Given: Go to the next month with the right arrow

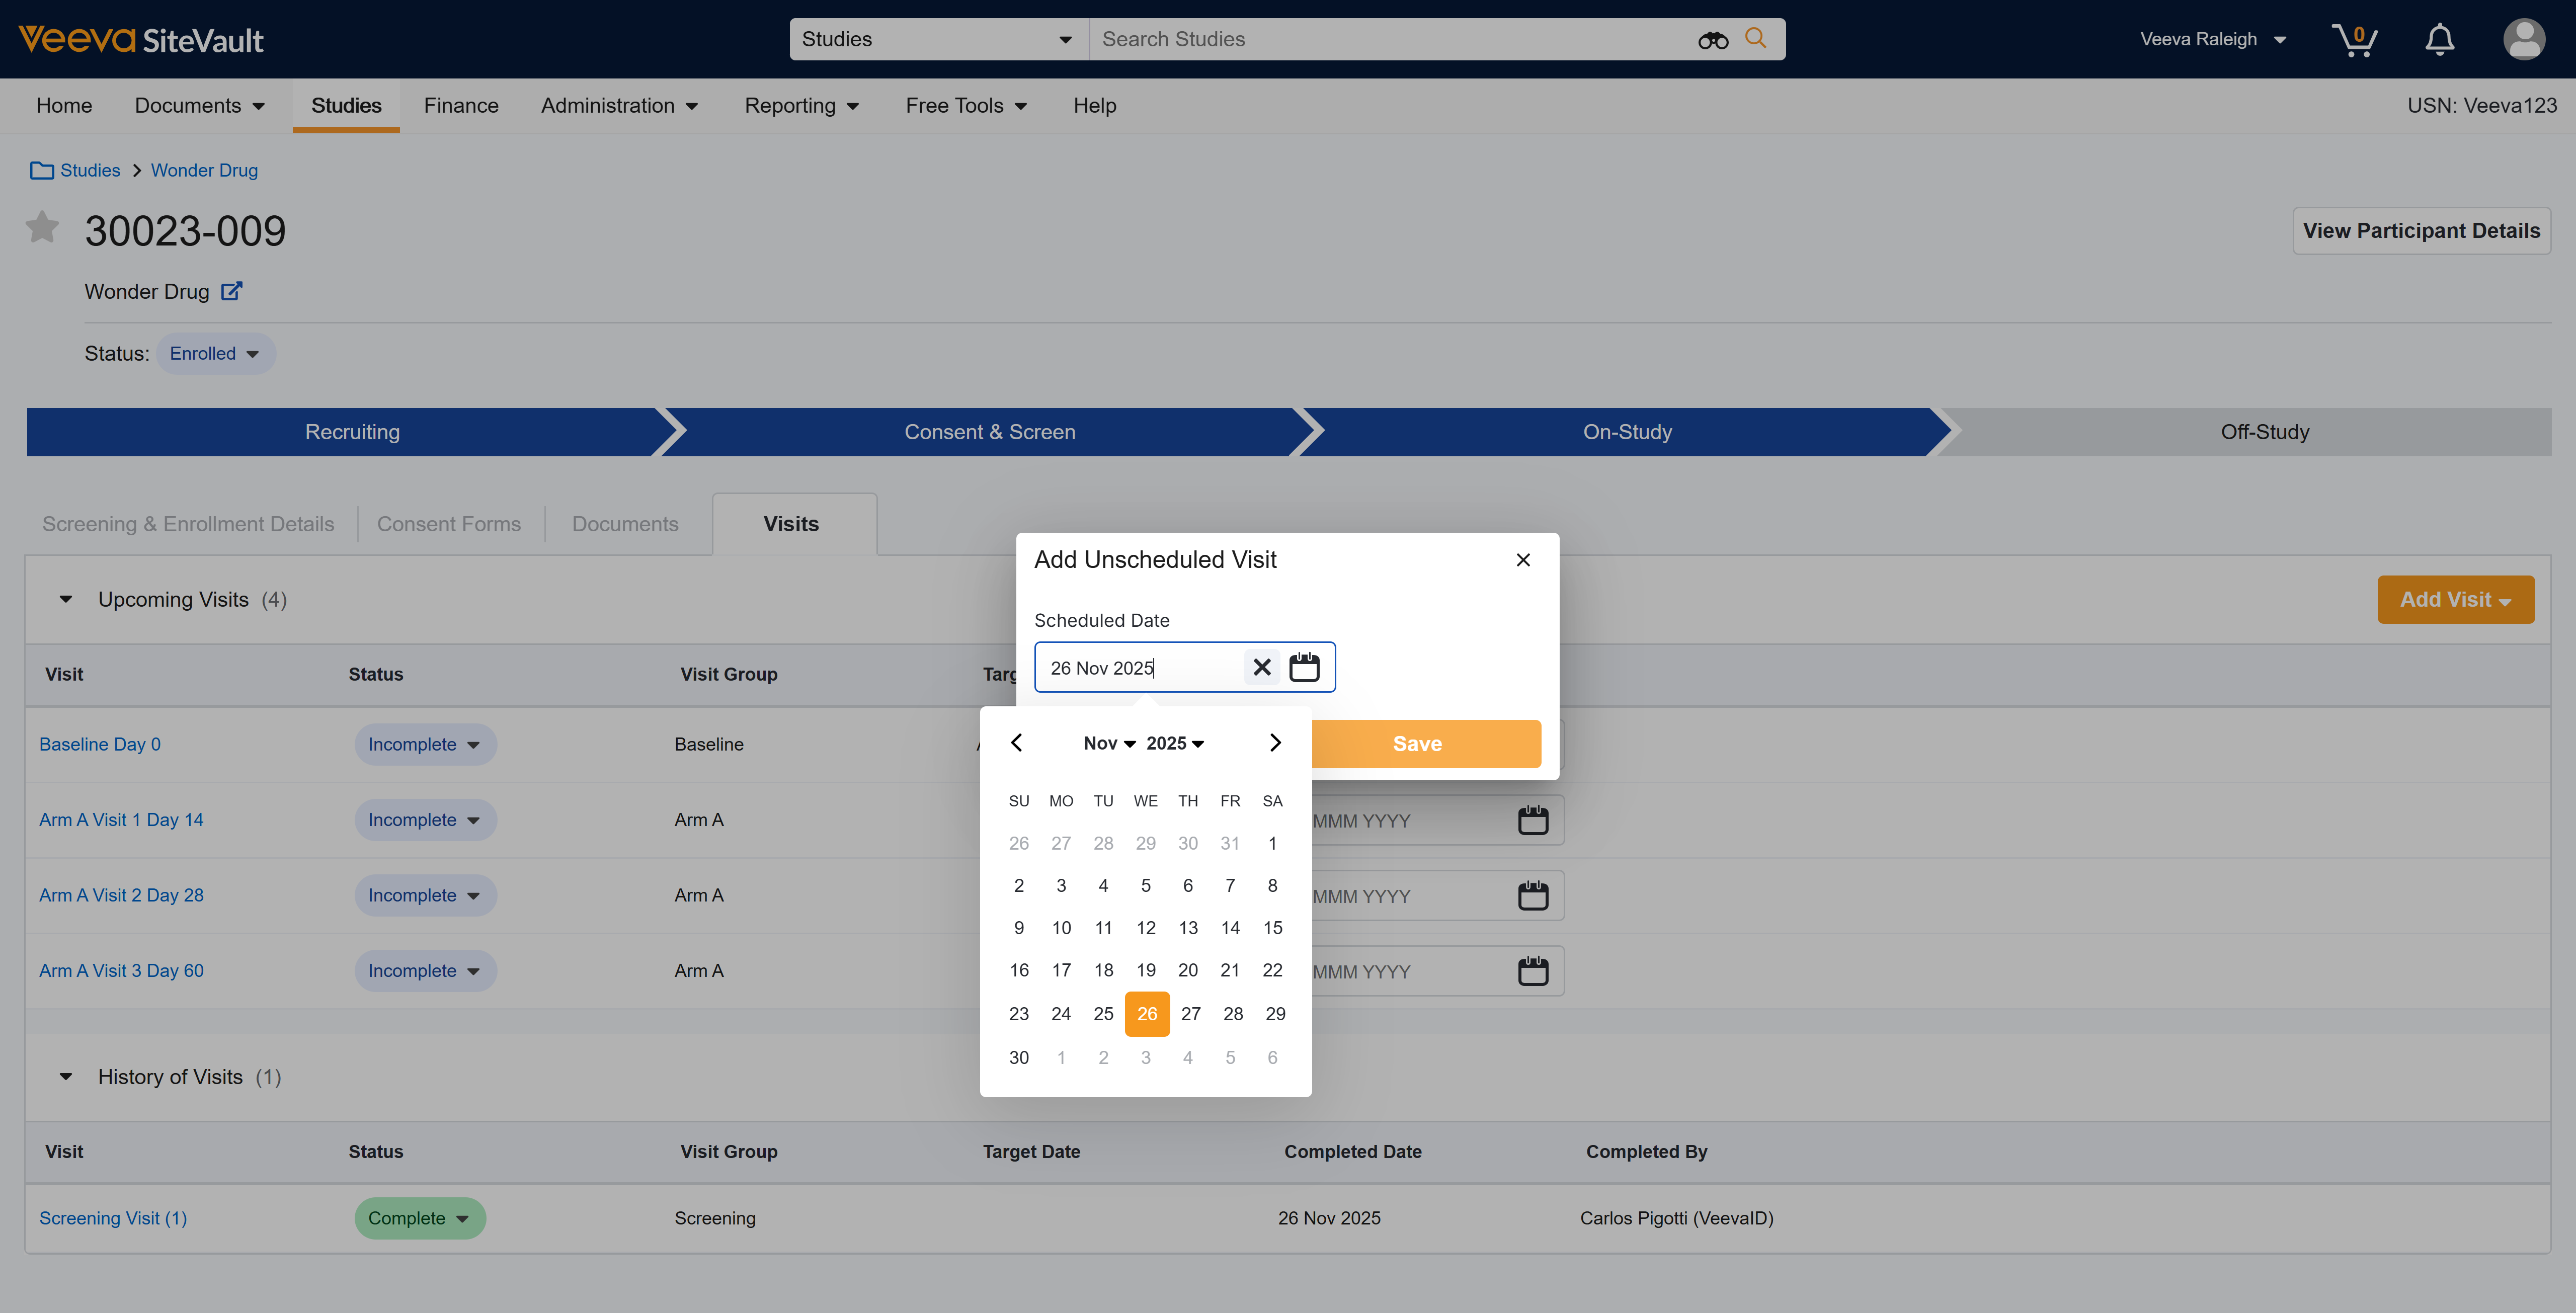Looking at the screenshot, I should click(x=1275, y=743).
